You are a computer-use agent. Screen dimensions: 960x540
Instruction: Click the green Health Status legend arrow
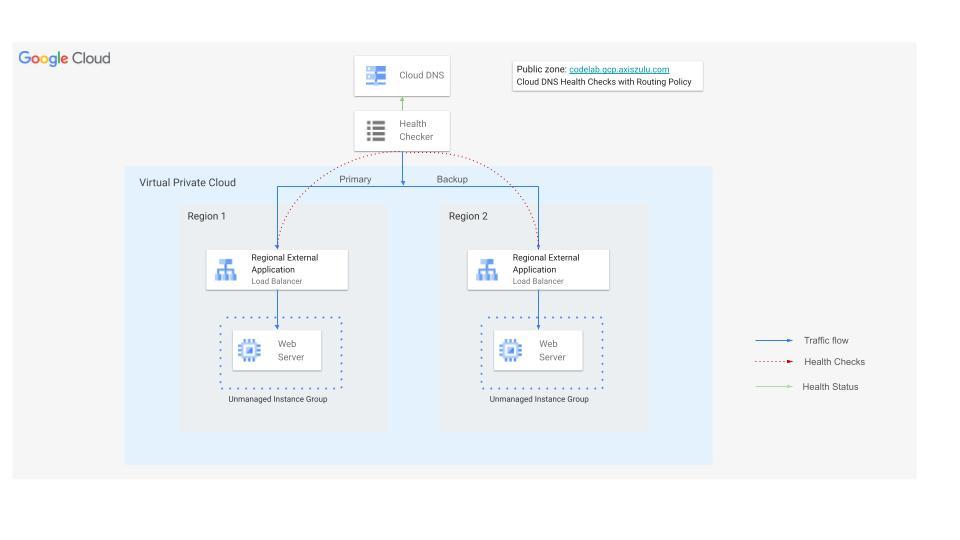click(x=774, y=386)
